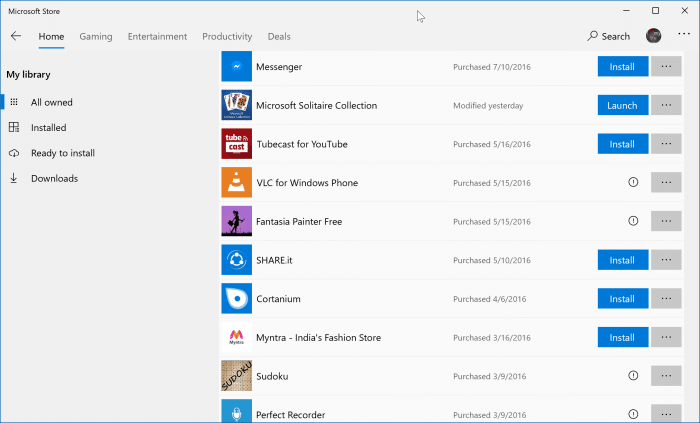
Task: Click the SHARE.it app icon
Action: click(237, 260)
